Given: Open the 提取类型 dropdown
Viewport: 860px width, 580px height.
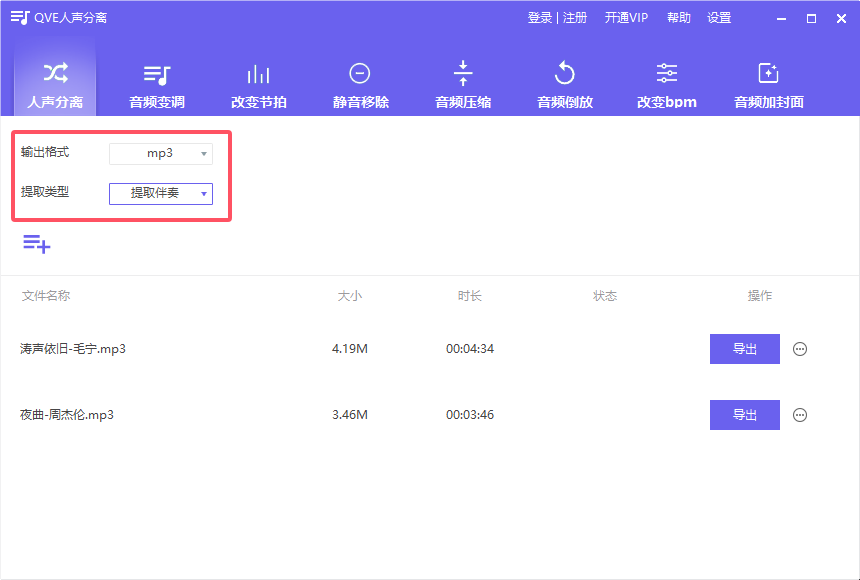Looking at the screenshot, I should [x=161, y=193].
